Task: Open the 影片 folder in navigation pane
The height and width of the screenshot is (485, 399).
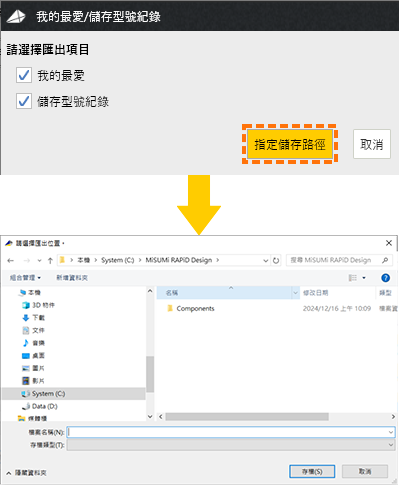Action: (38, 381)
